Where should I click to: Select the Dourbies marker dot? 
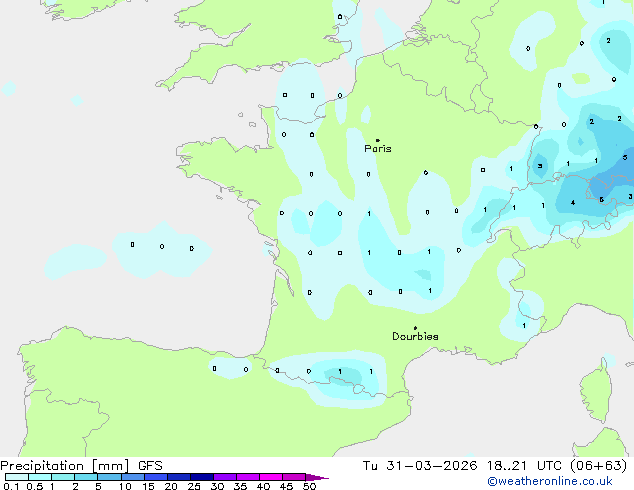415,328
